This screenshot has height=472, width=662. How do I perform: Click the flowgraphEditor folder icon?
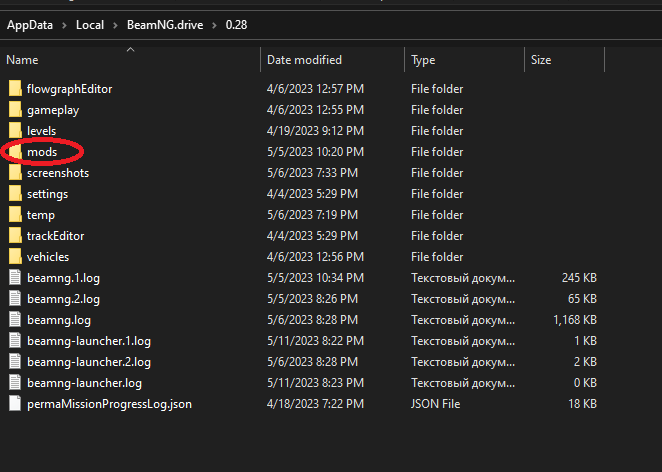(15, 89)
